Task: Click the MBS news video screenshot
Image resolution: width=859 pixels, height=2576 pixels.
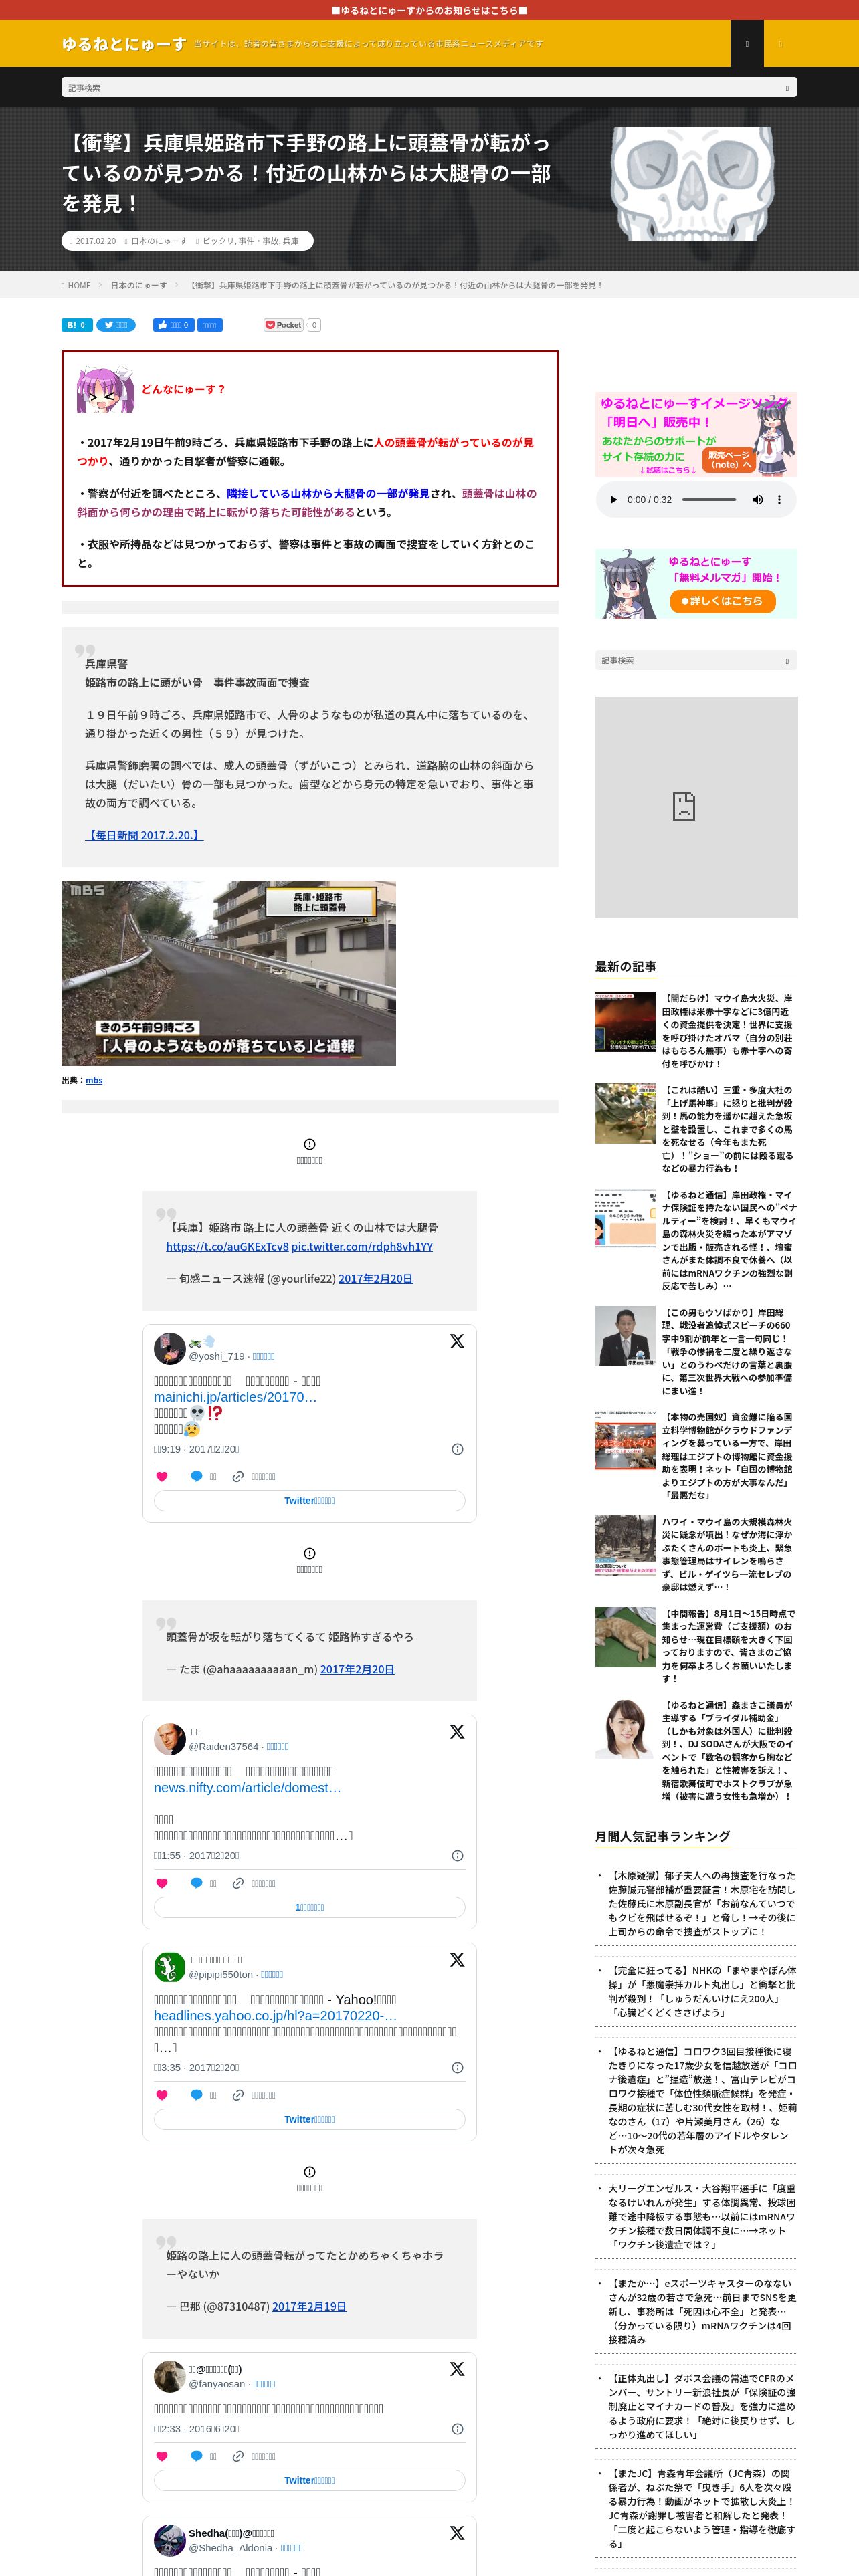Action: [x=229, y=973]
